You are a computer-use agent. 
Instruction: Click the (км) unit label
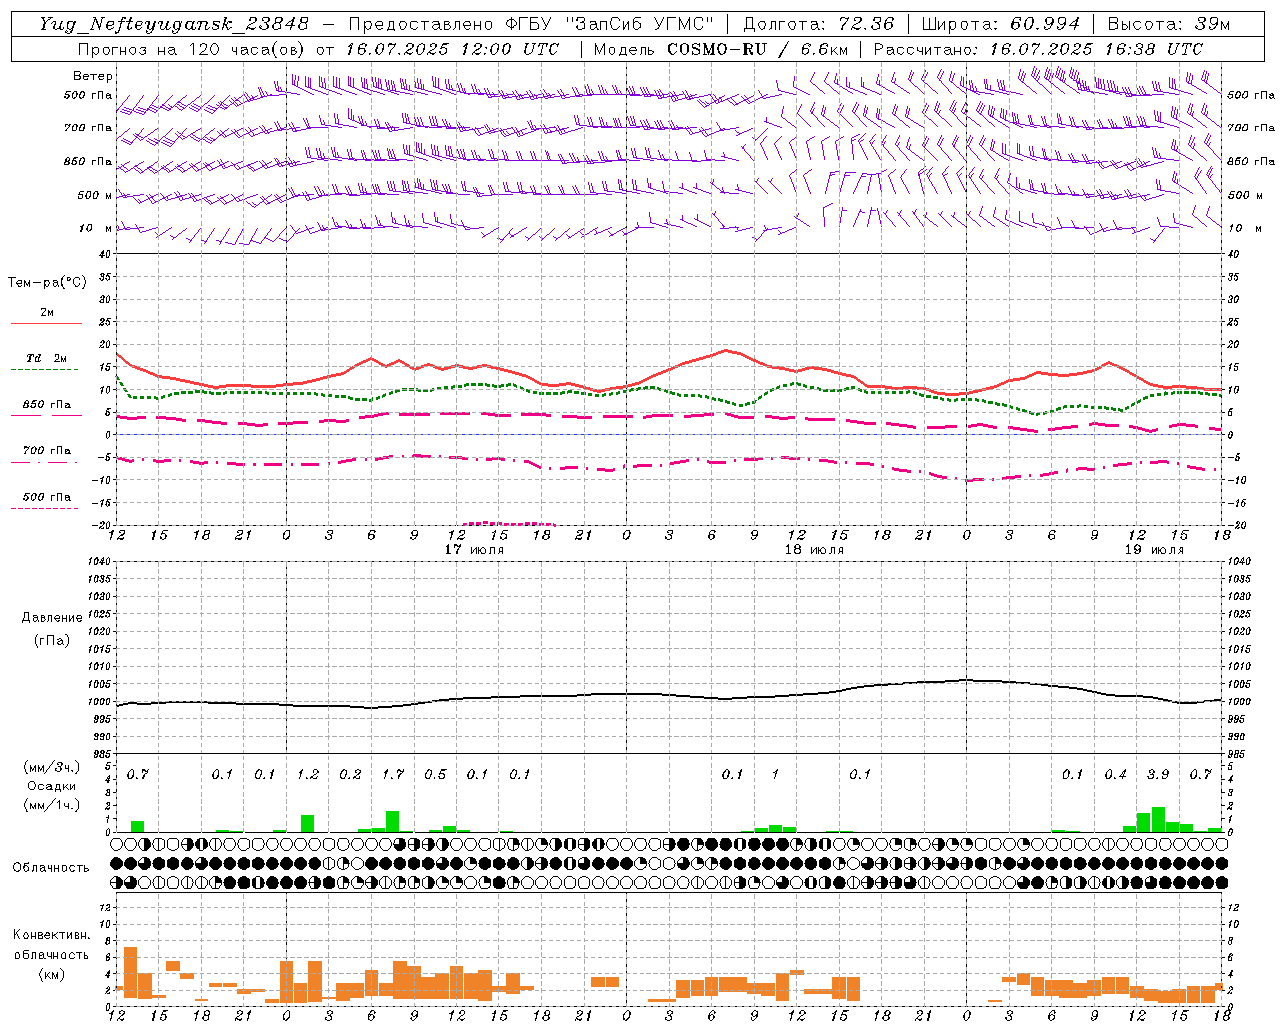point(51,974)
